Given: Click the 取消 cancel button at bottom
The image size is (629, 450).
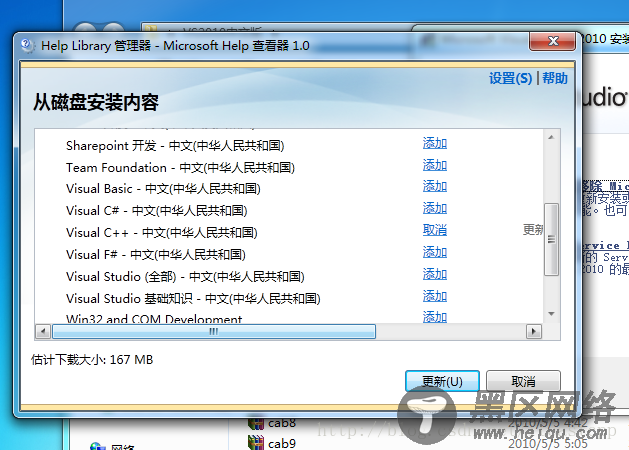Looking at the screenshot, I should (x=523, y=381).
